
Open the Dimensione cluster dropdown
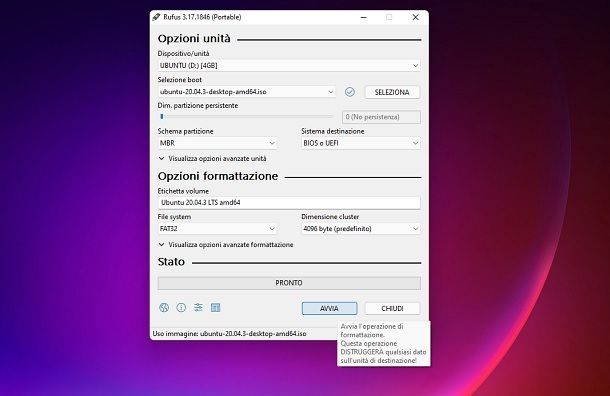[361, 229]
